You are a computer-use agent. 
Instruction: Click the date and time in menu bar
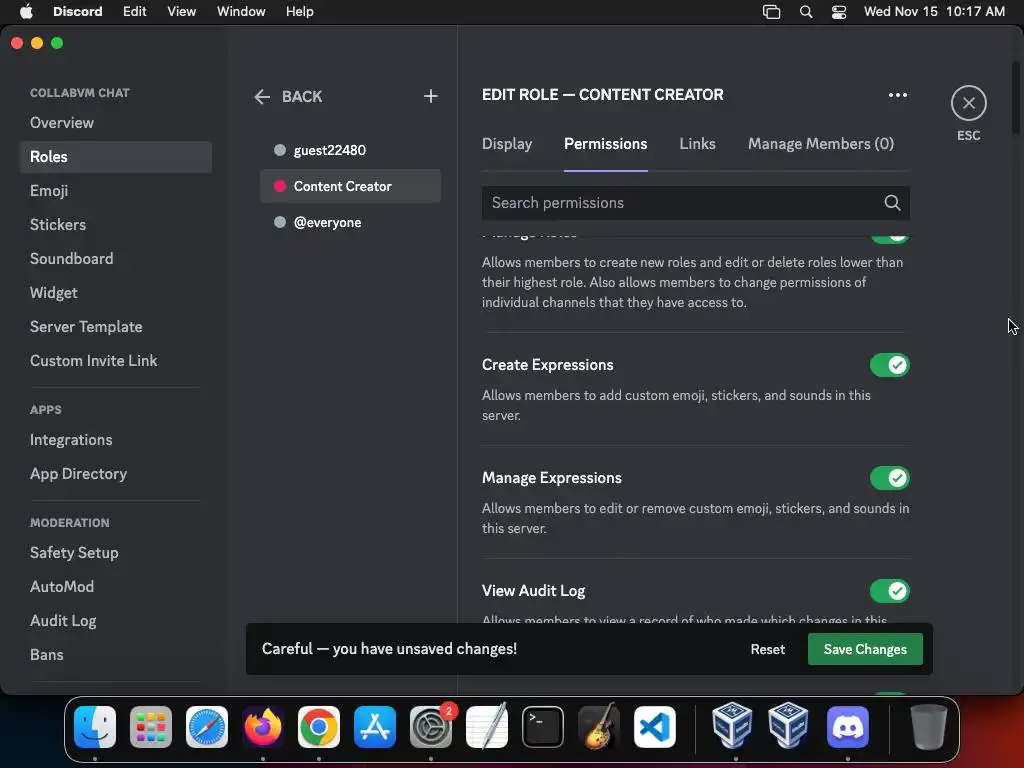point(934,12)
